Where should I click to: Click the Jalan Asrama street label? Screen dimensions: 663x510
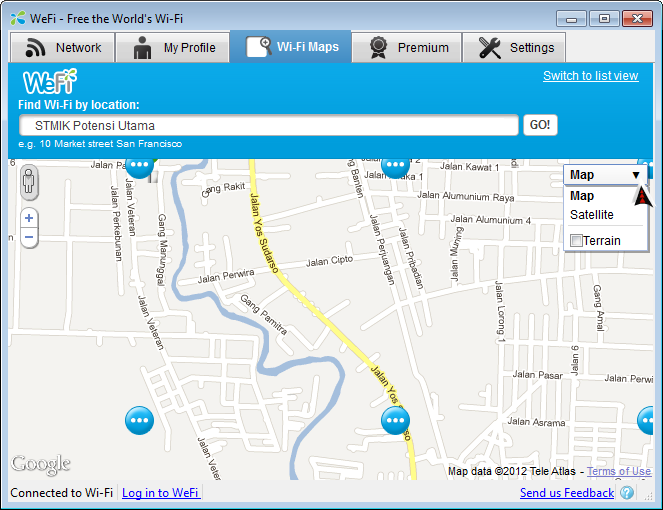pyautogui.click(x=536, y=422)
